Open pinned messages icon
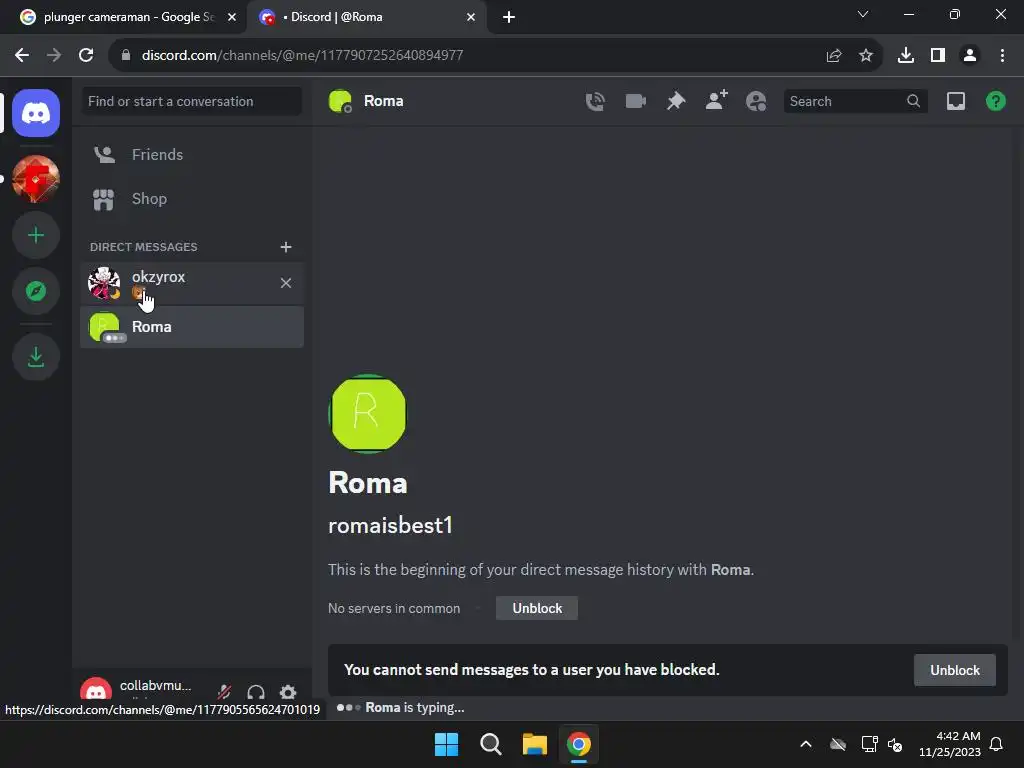This screenshot has width=1024, height=768. (x=676, y=101)
